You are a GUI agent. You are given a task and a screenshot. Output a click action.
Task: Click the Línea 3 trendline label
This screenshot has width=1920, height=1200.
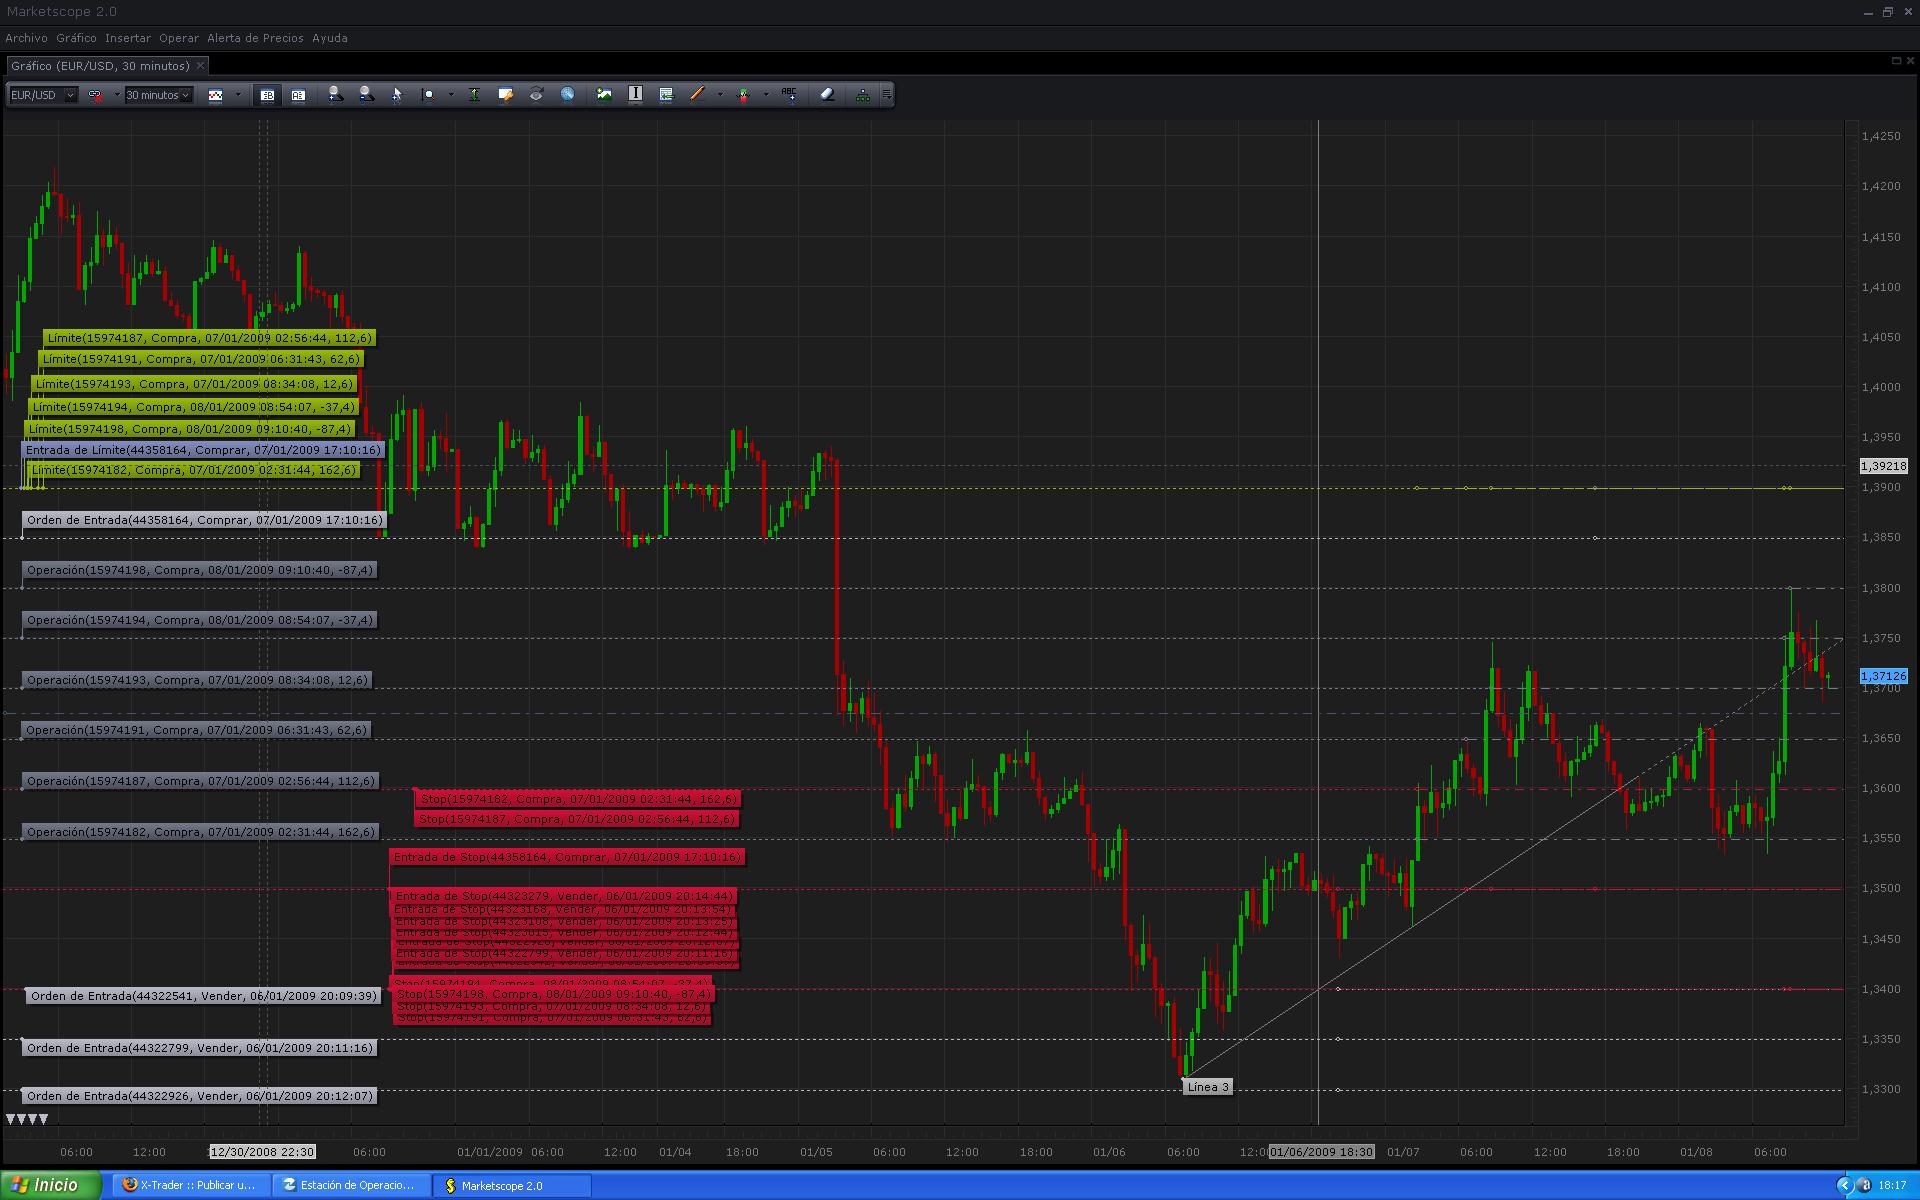[x=1207, y=1087]
